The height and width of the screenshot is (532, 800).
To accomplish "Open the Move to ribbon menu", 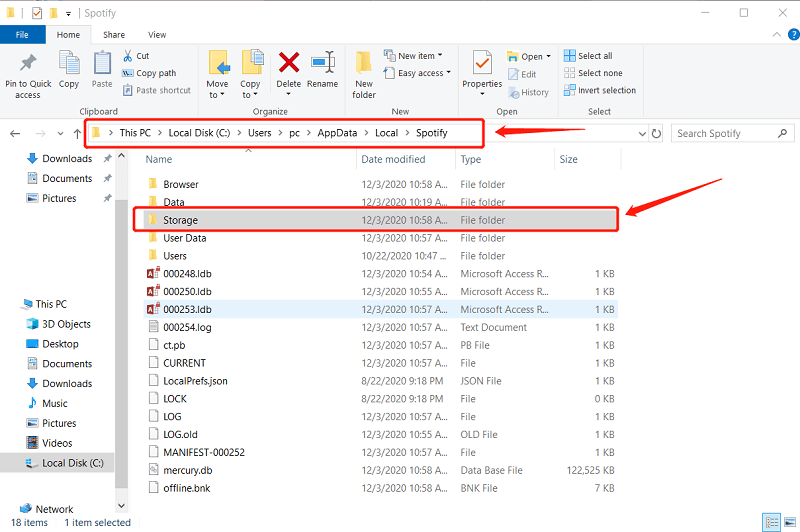I will coord(217,74).
